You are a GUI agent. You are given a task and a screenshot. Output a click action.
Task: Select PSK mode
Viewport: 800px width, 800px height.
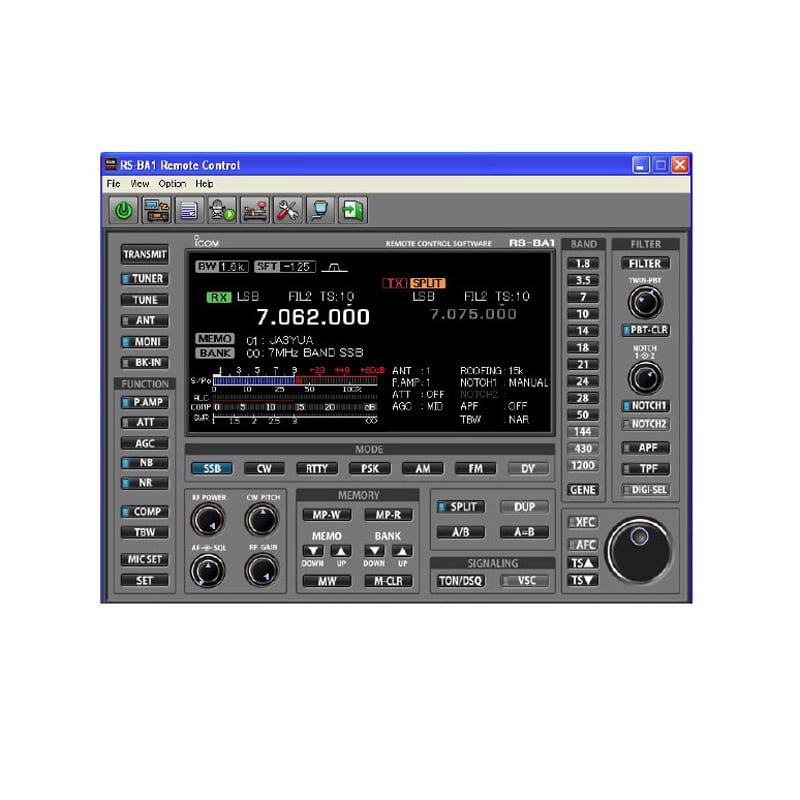pyautogui.click(x=370, y=468)
